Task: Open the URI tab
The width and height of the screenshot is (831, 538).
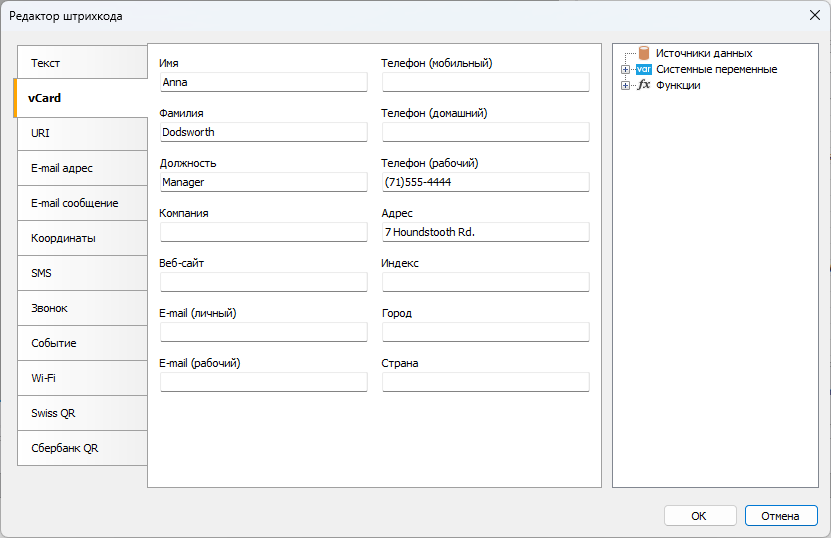Action: coord(82,133)
